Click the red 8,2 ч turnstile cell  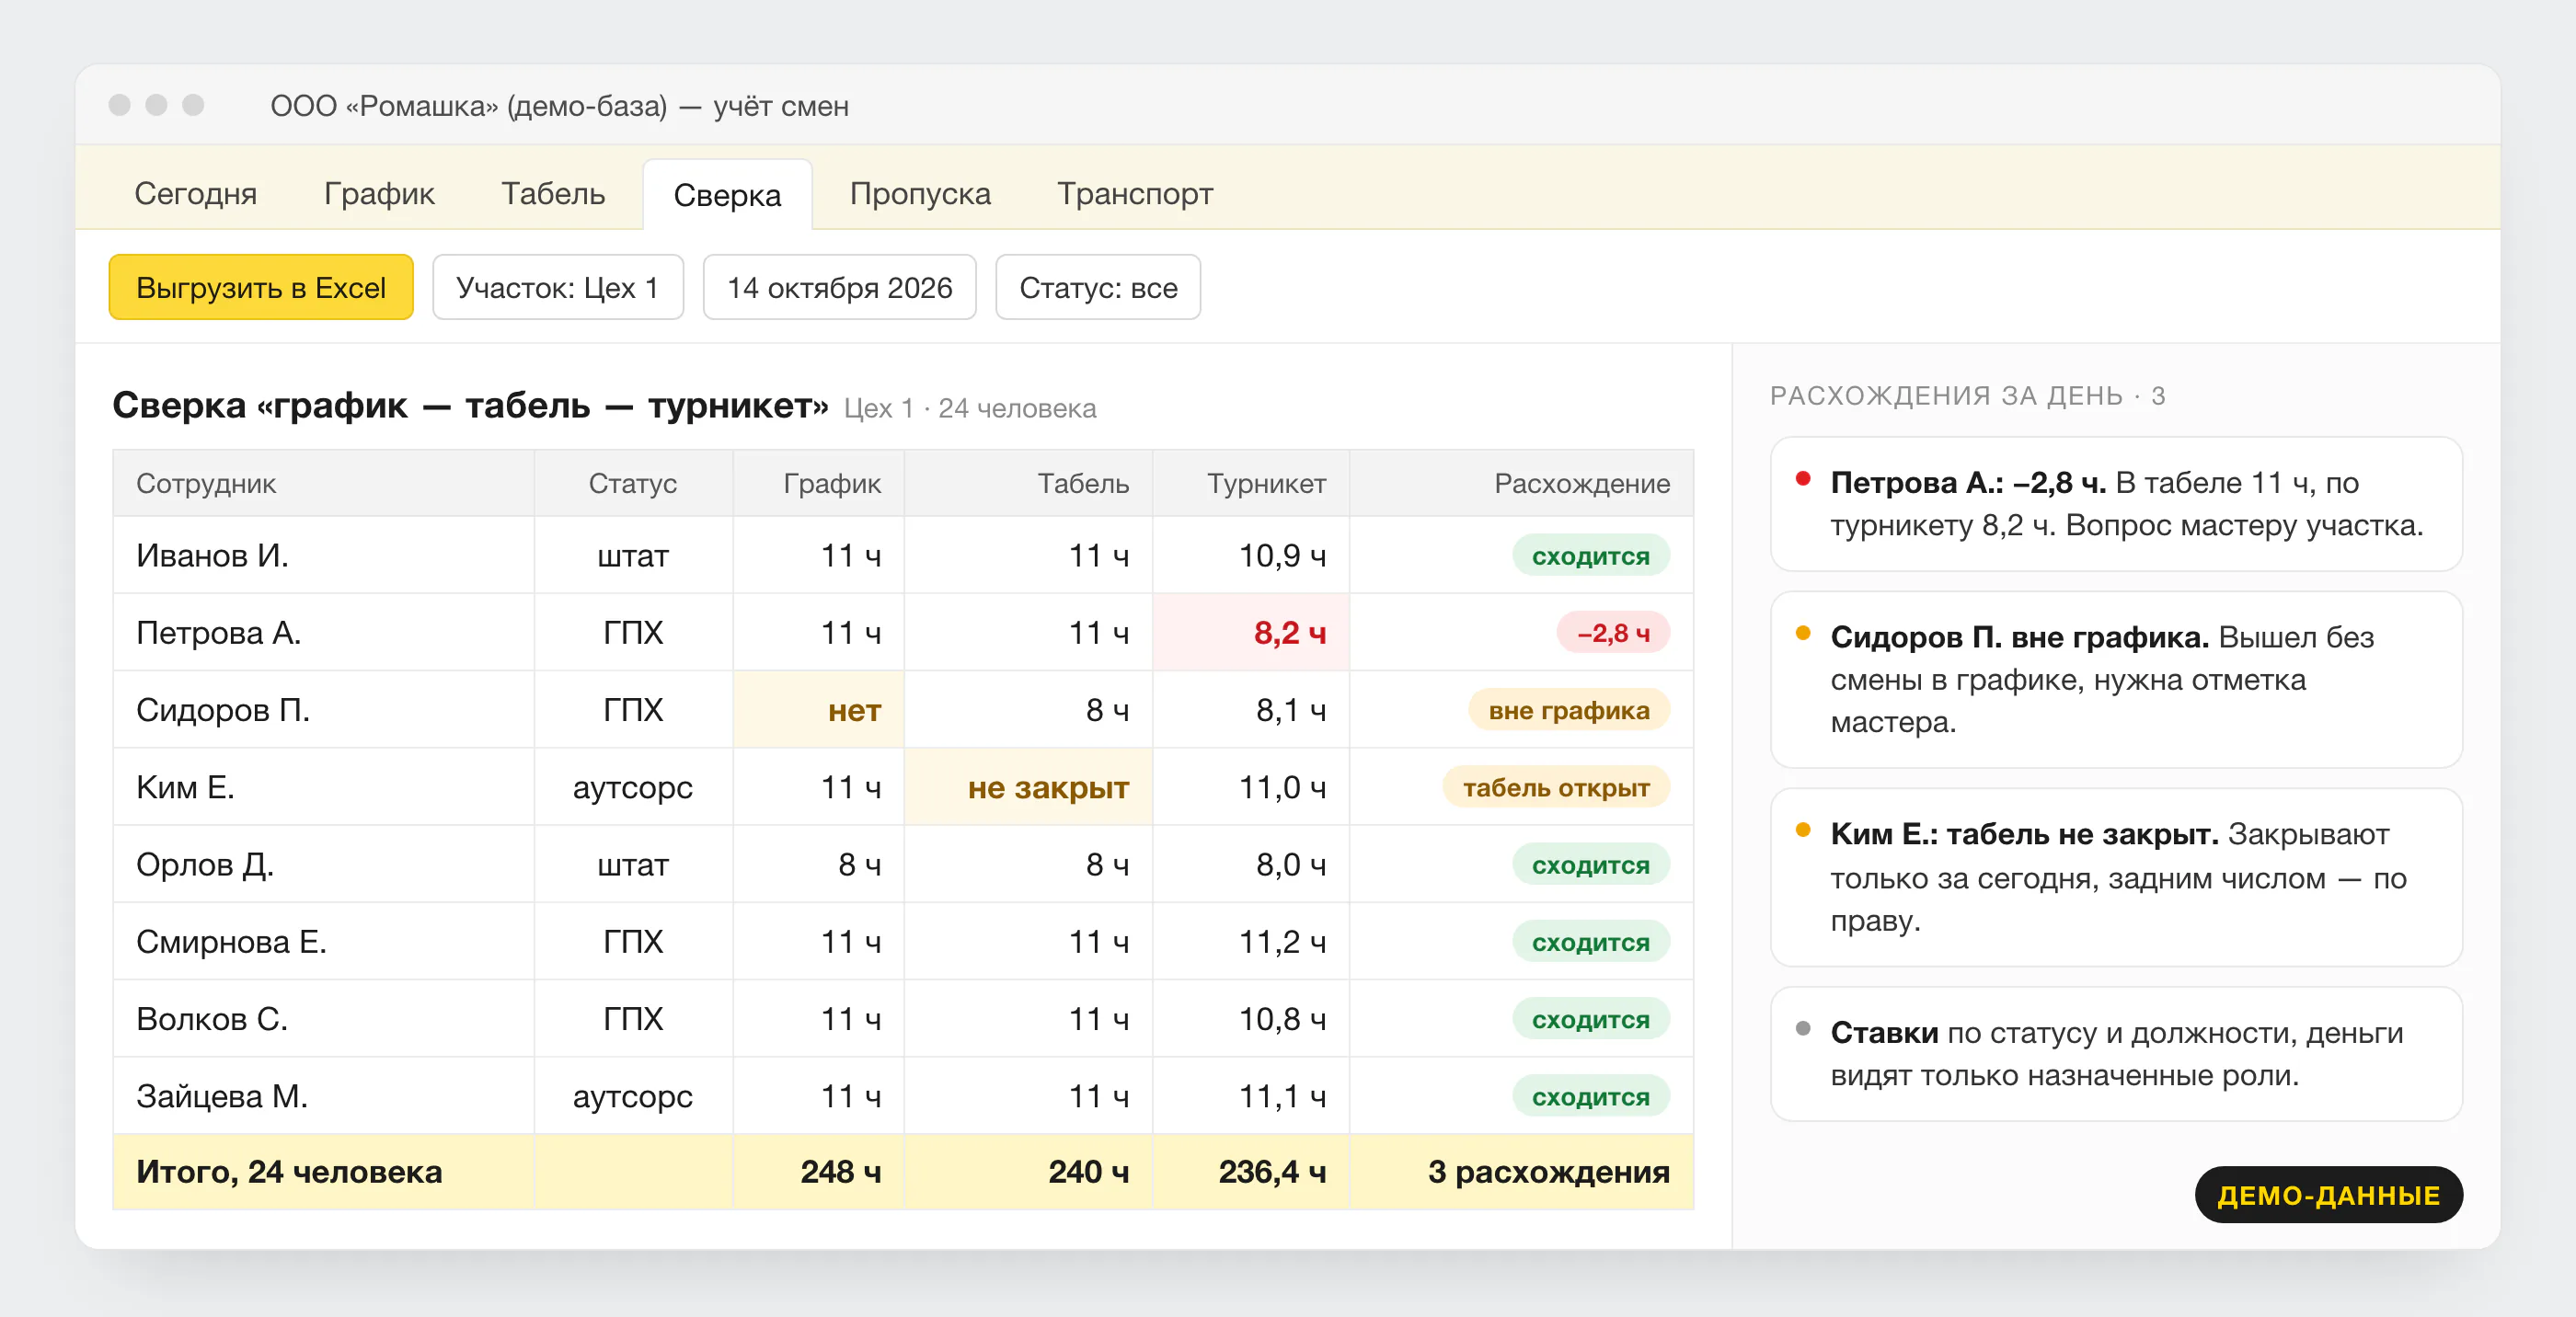[1251, 632]
